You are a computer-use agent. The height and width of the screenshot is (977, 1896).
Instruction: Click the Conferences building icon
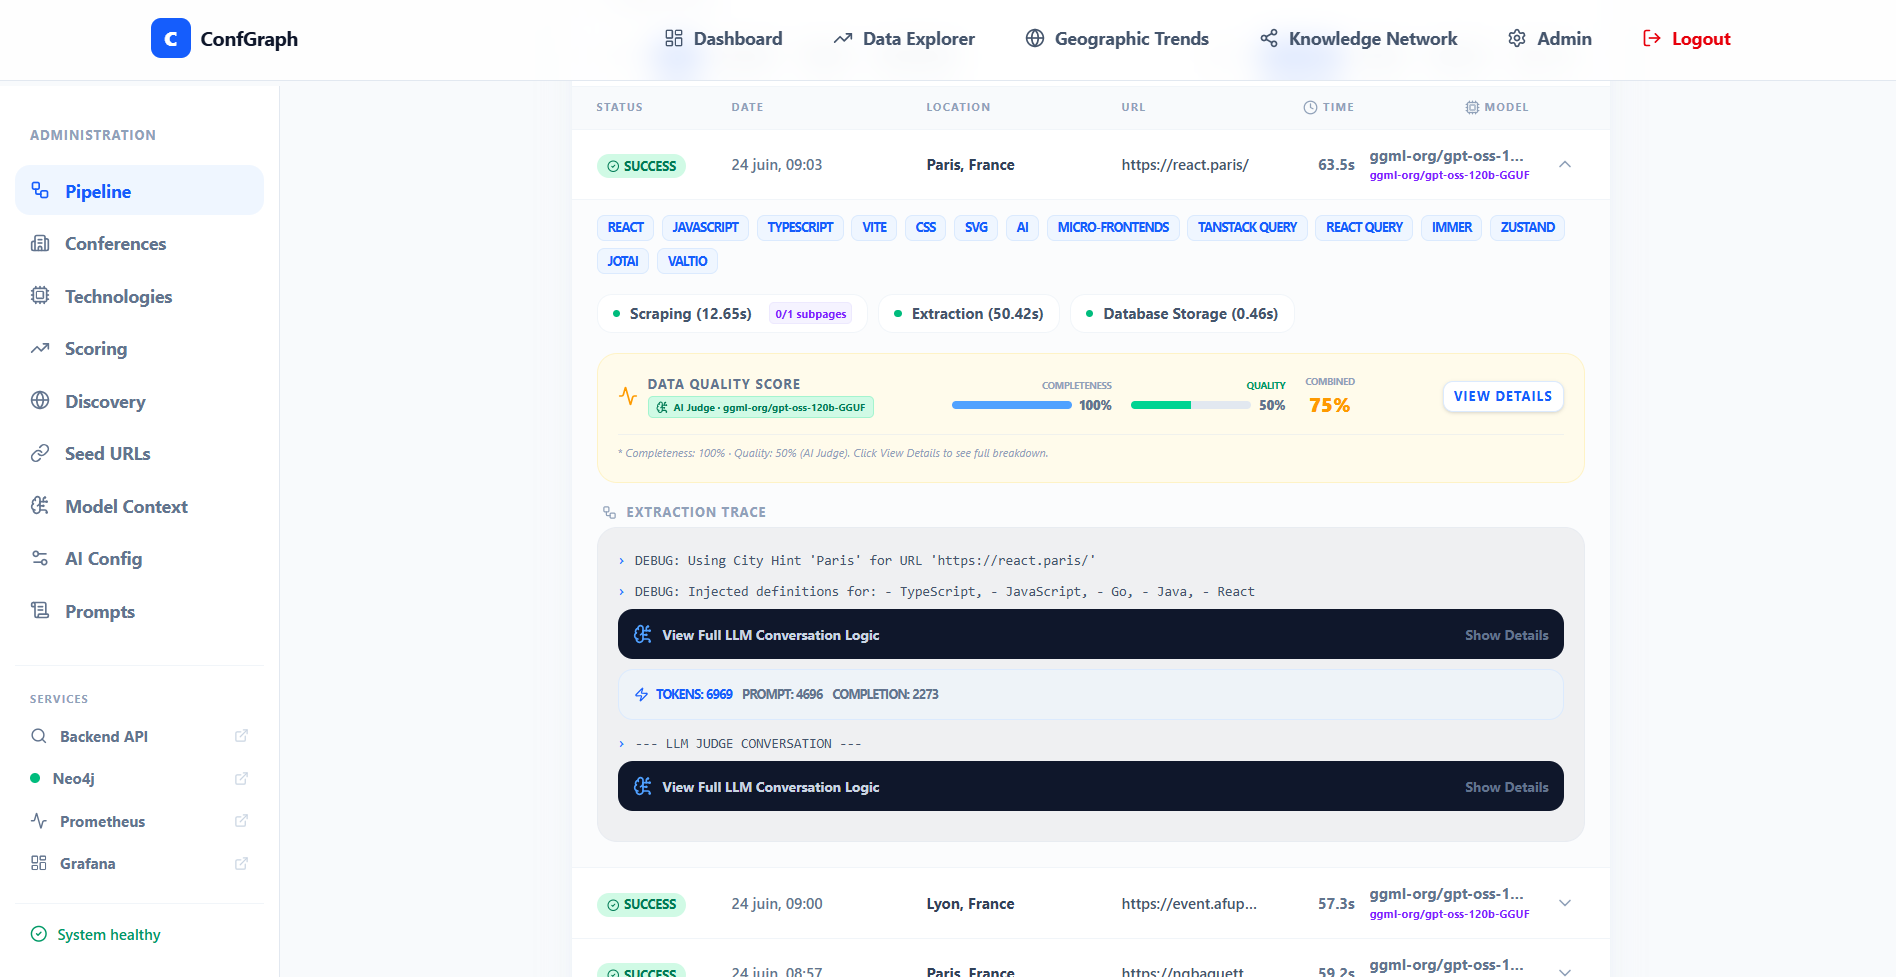click(40, 243)
